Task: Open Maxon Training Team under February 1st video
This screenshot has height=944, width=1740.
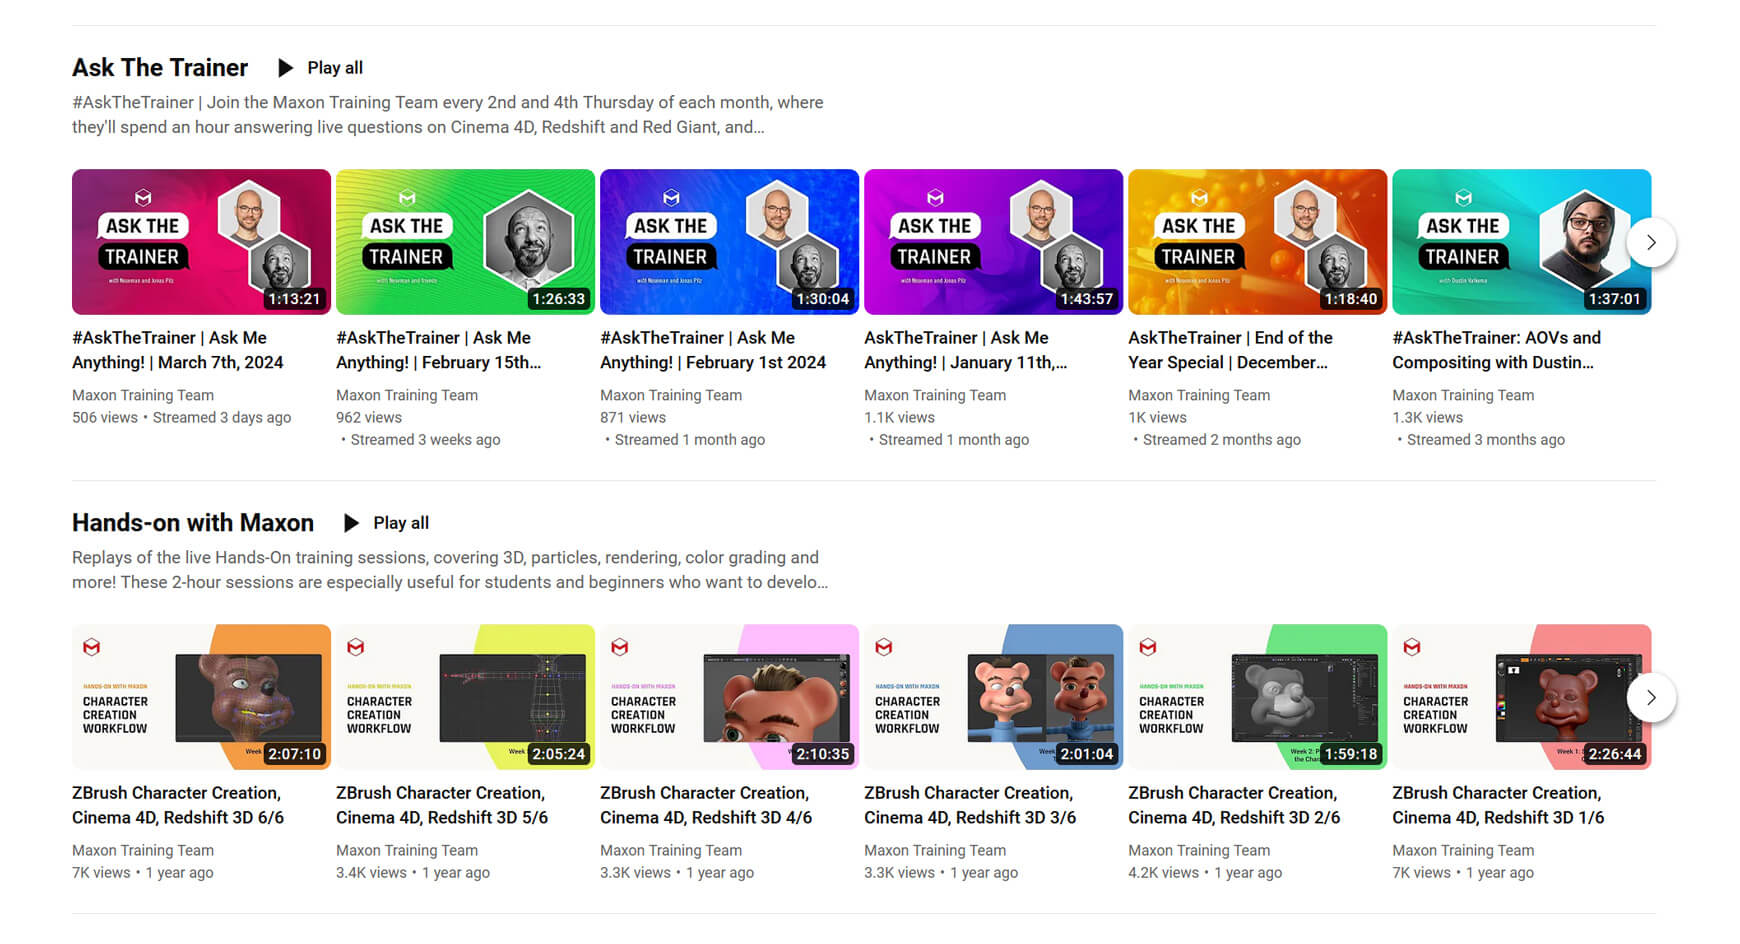Action: pos(671,395)
